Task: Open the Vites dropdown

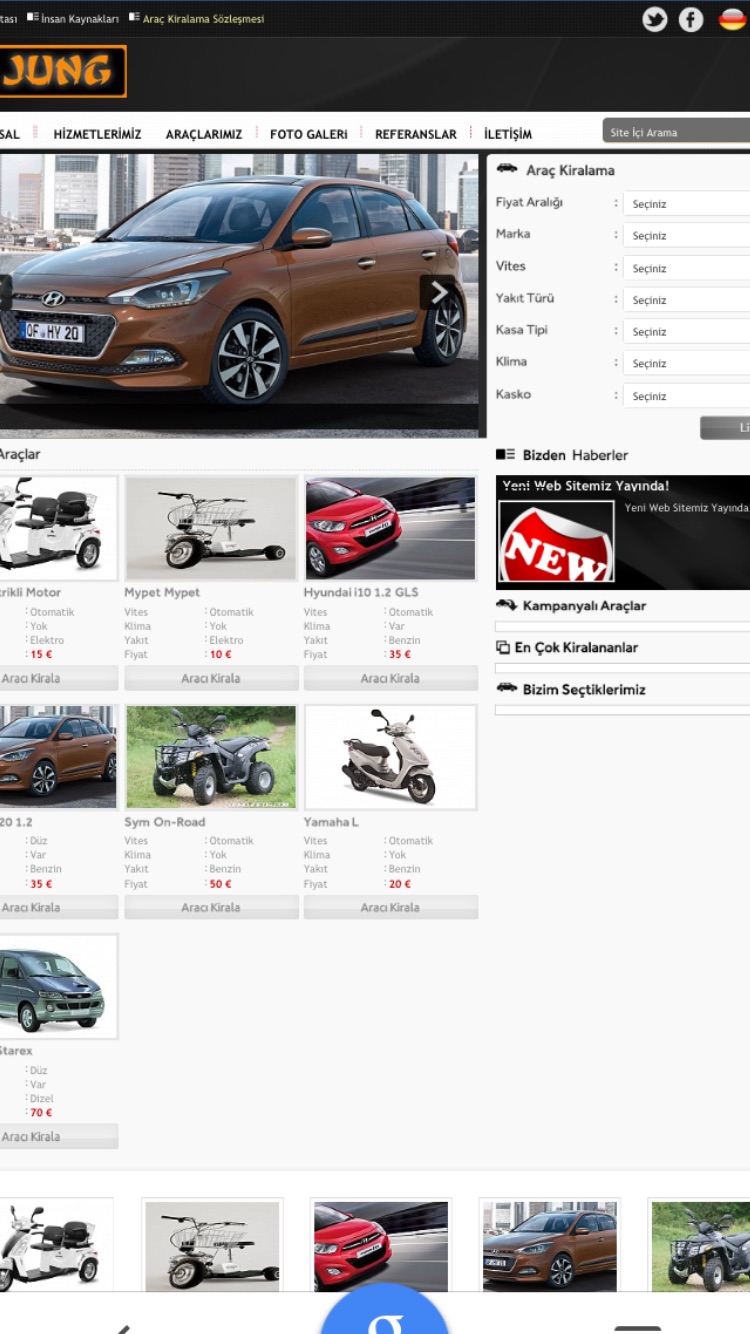Action: (x=686, y=268)
